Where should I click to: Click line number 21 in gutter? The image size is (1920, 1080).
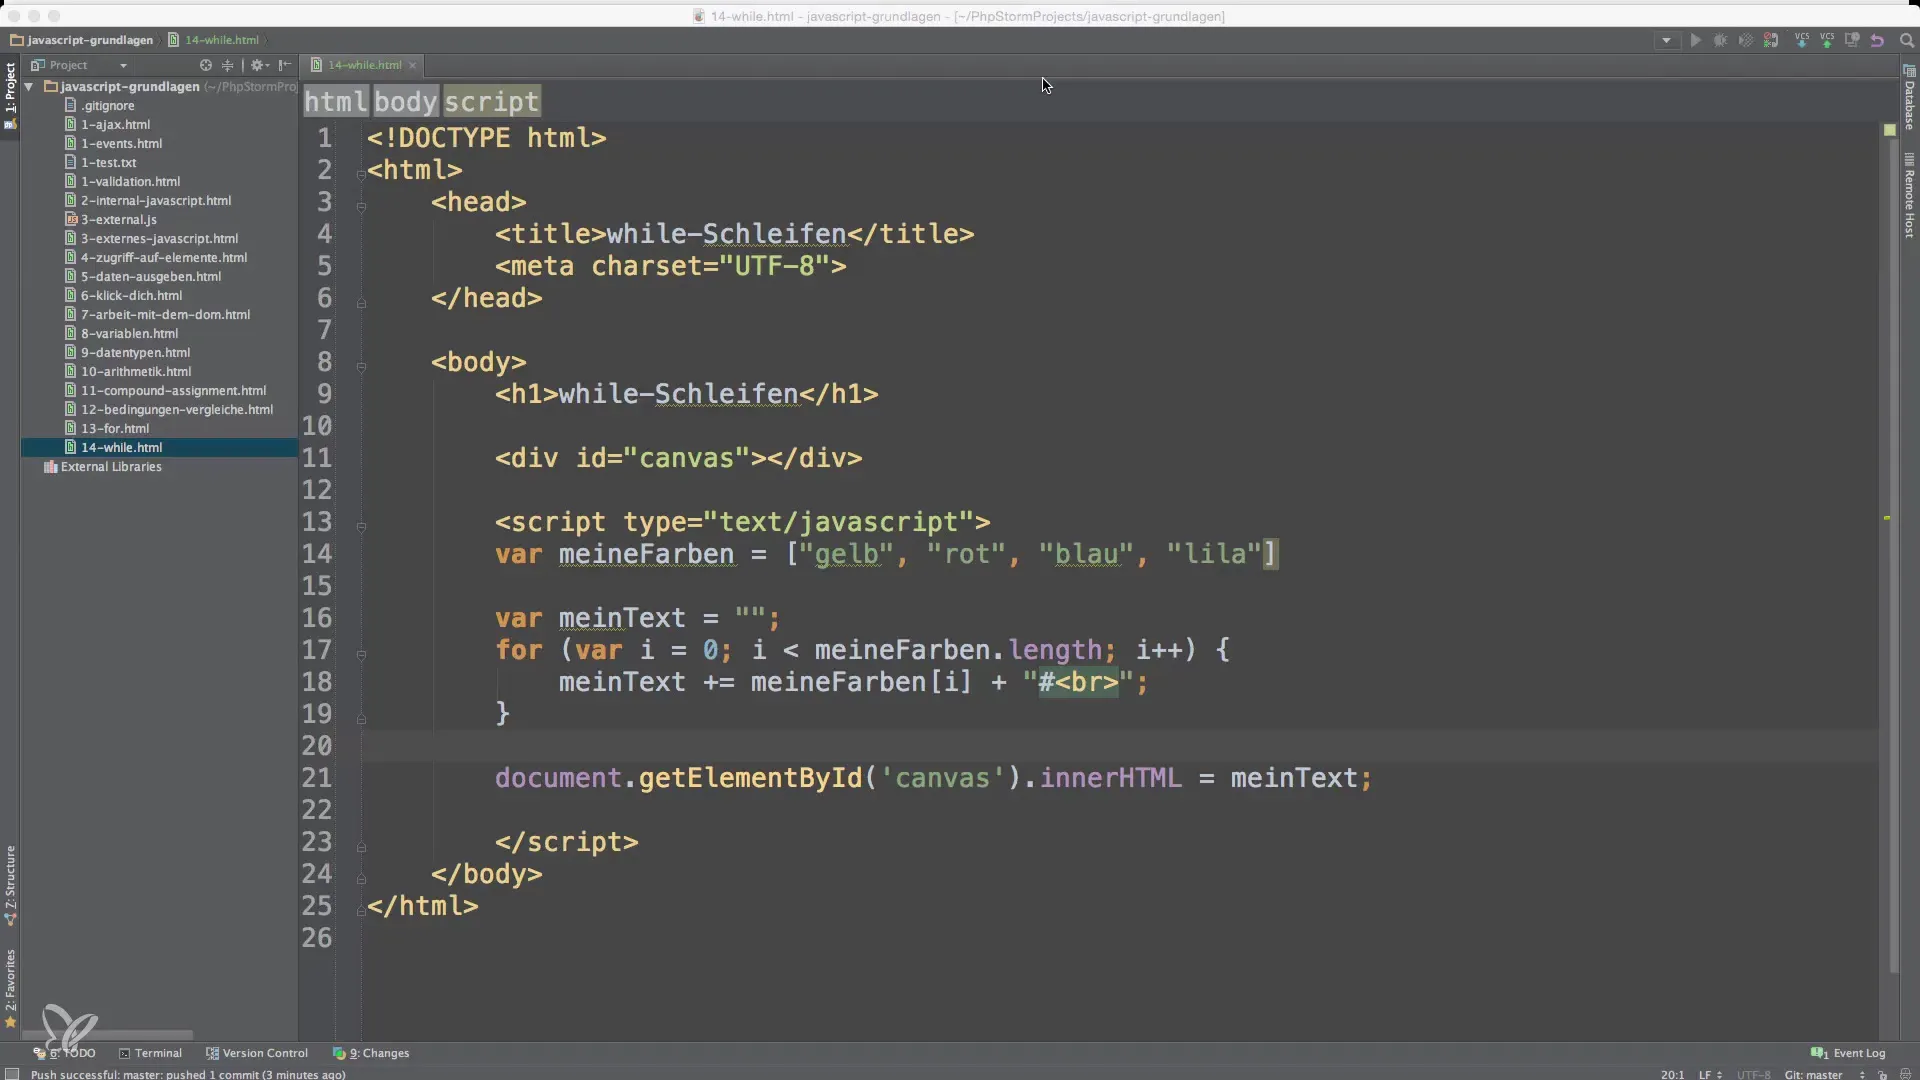click(317, 778)
